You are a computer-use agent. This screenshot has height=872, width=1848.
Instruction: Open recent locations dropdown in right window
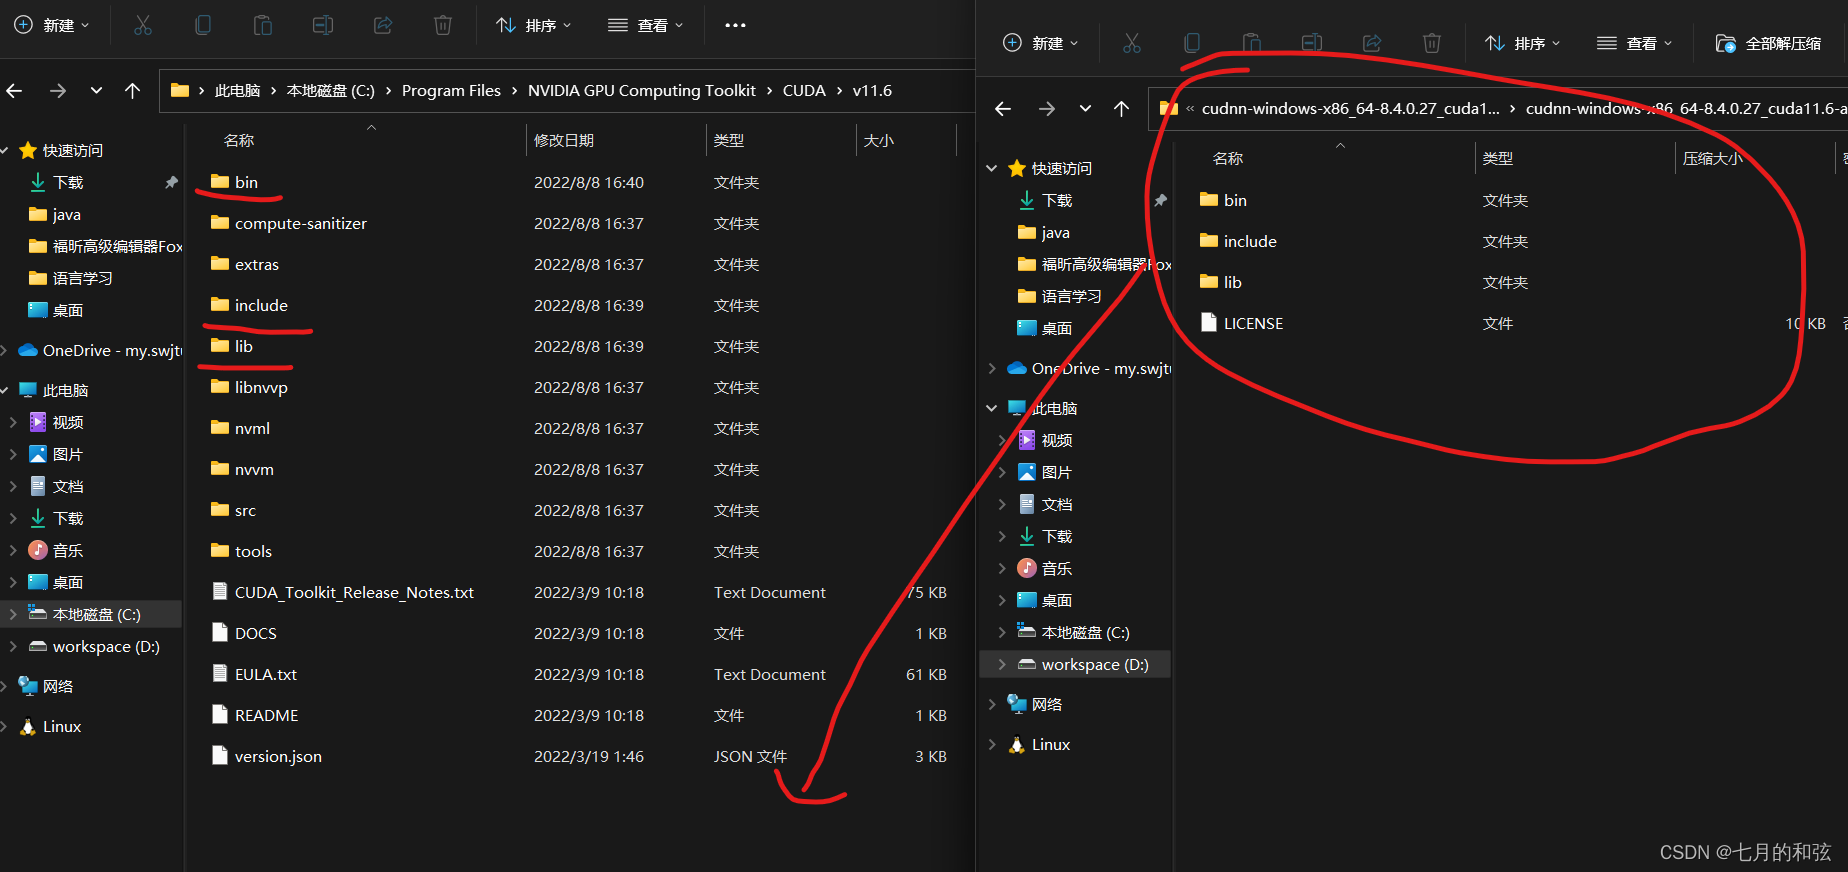click(x=1085, y=109)
